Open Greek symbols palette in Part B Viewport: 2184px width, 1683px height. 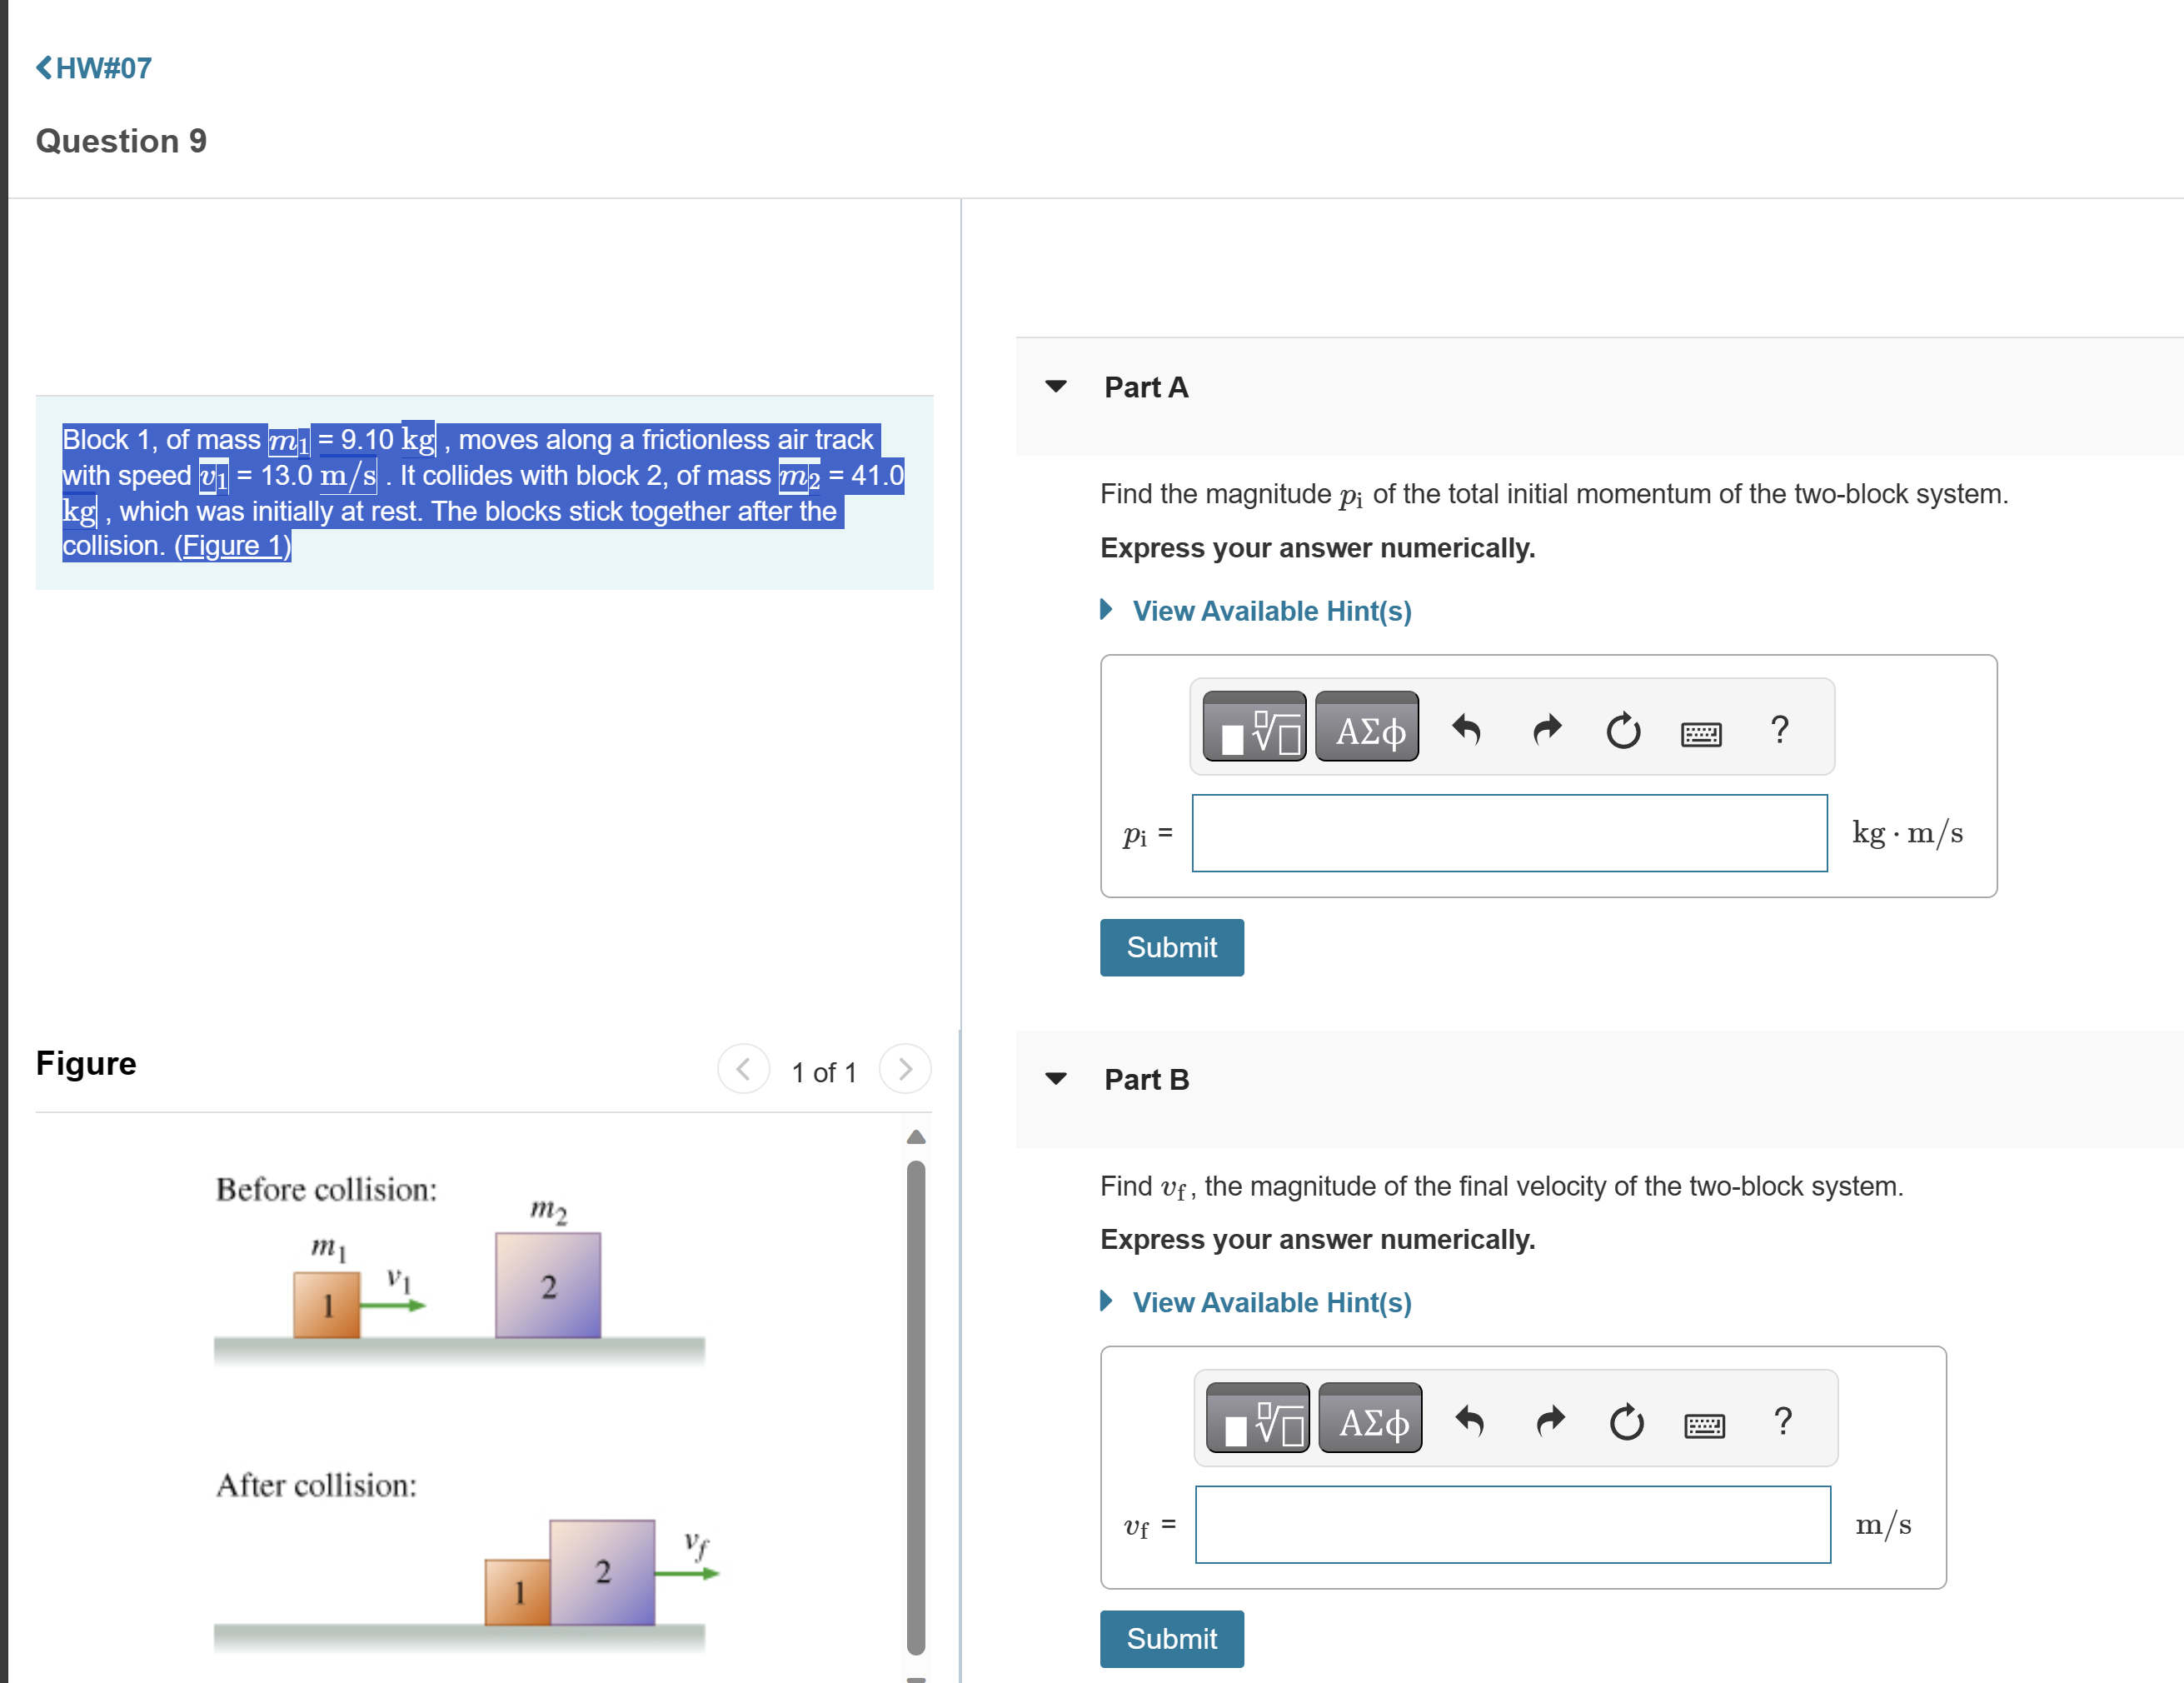tap(1370, 1419)
